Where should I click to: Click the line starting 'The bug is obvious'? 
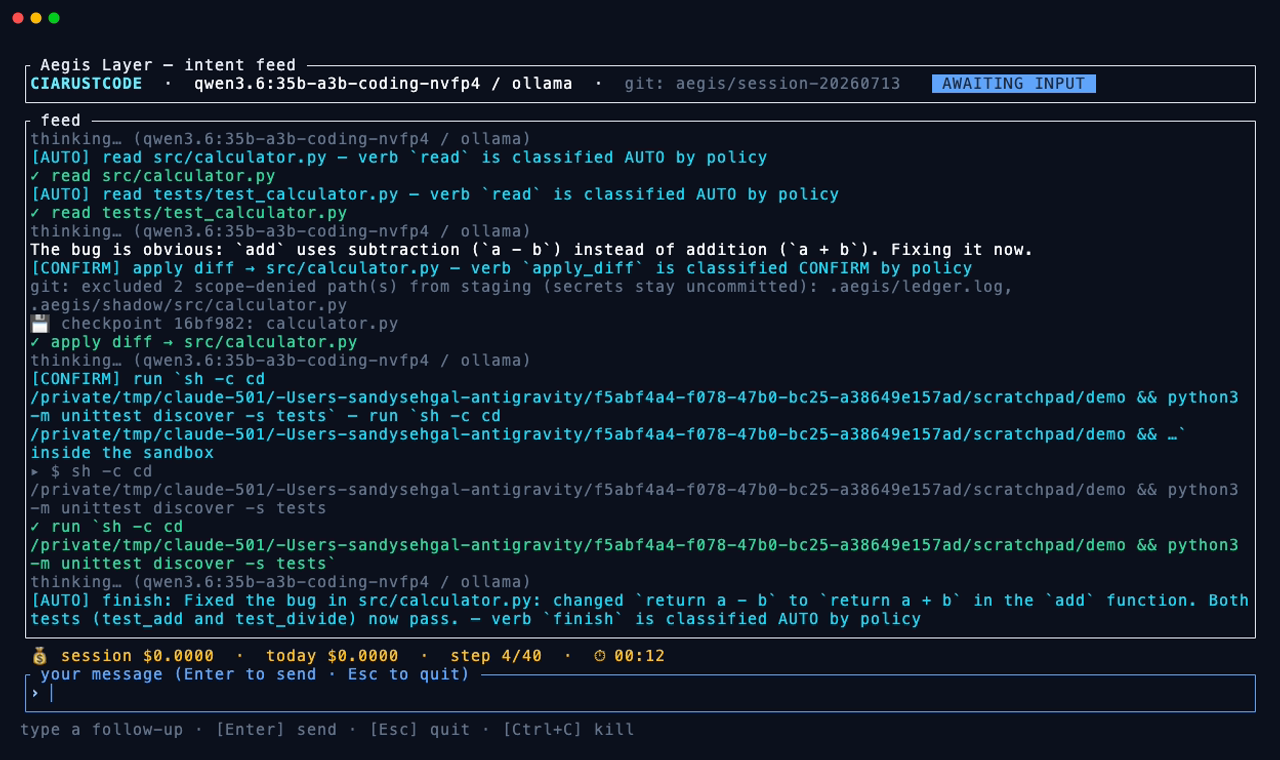(532, 250)
